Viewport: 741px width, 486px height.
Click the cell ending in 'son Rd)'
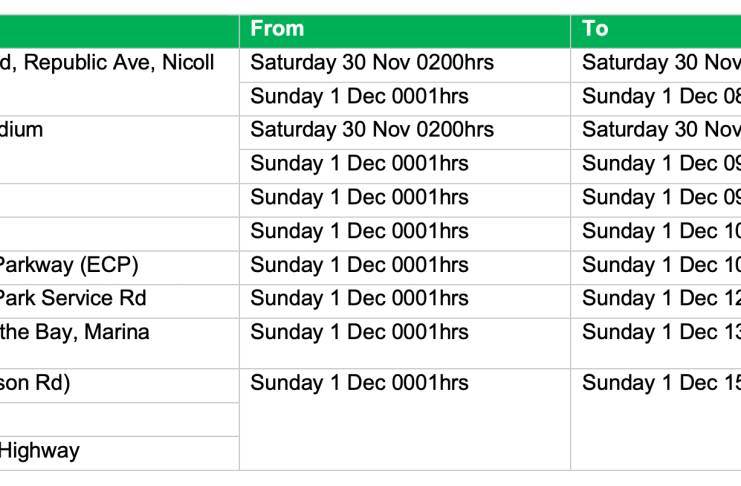pyautogui.click(x=35, y=383)
